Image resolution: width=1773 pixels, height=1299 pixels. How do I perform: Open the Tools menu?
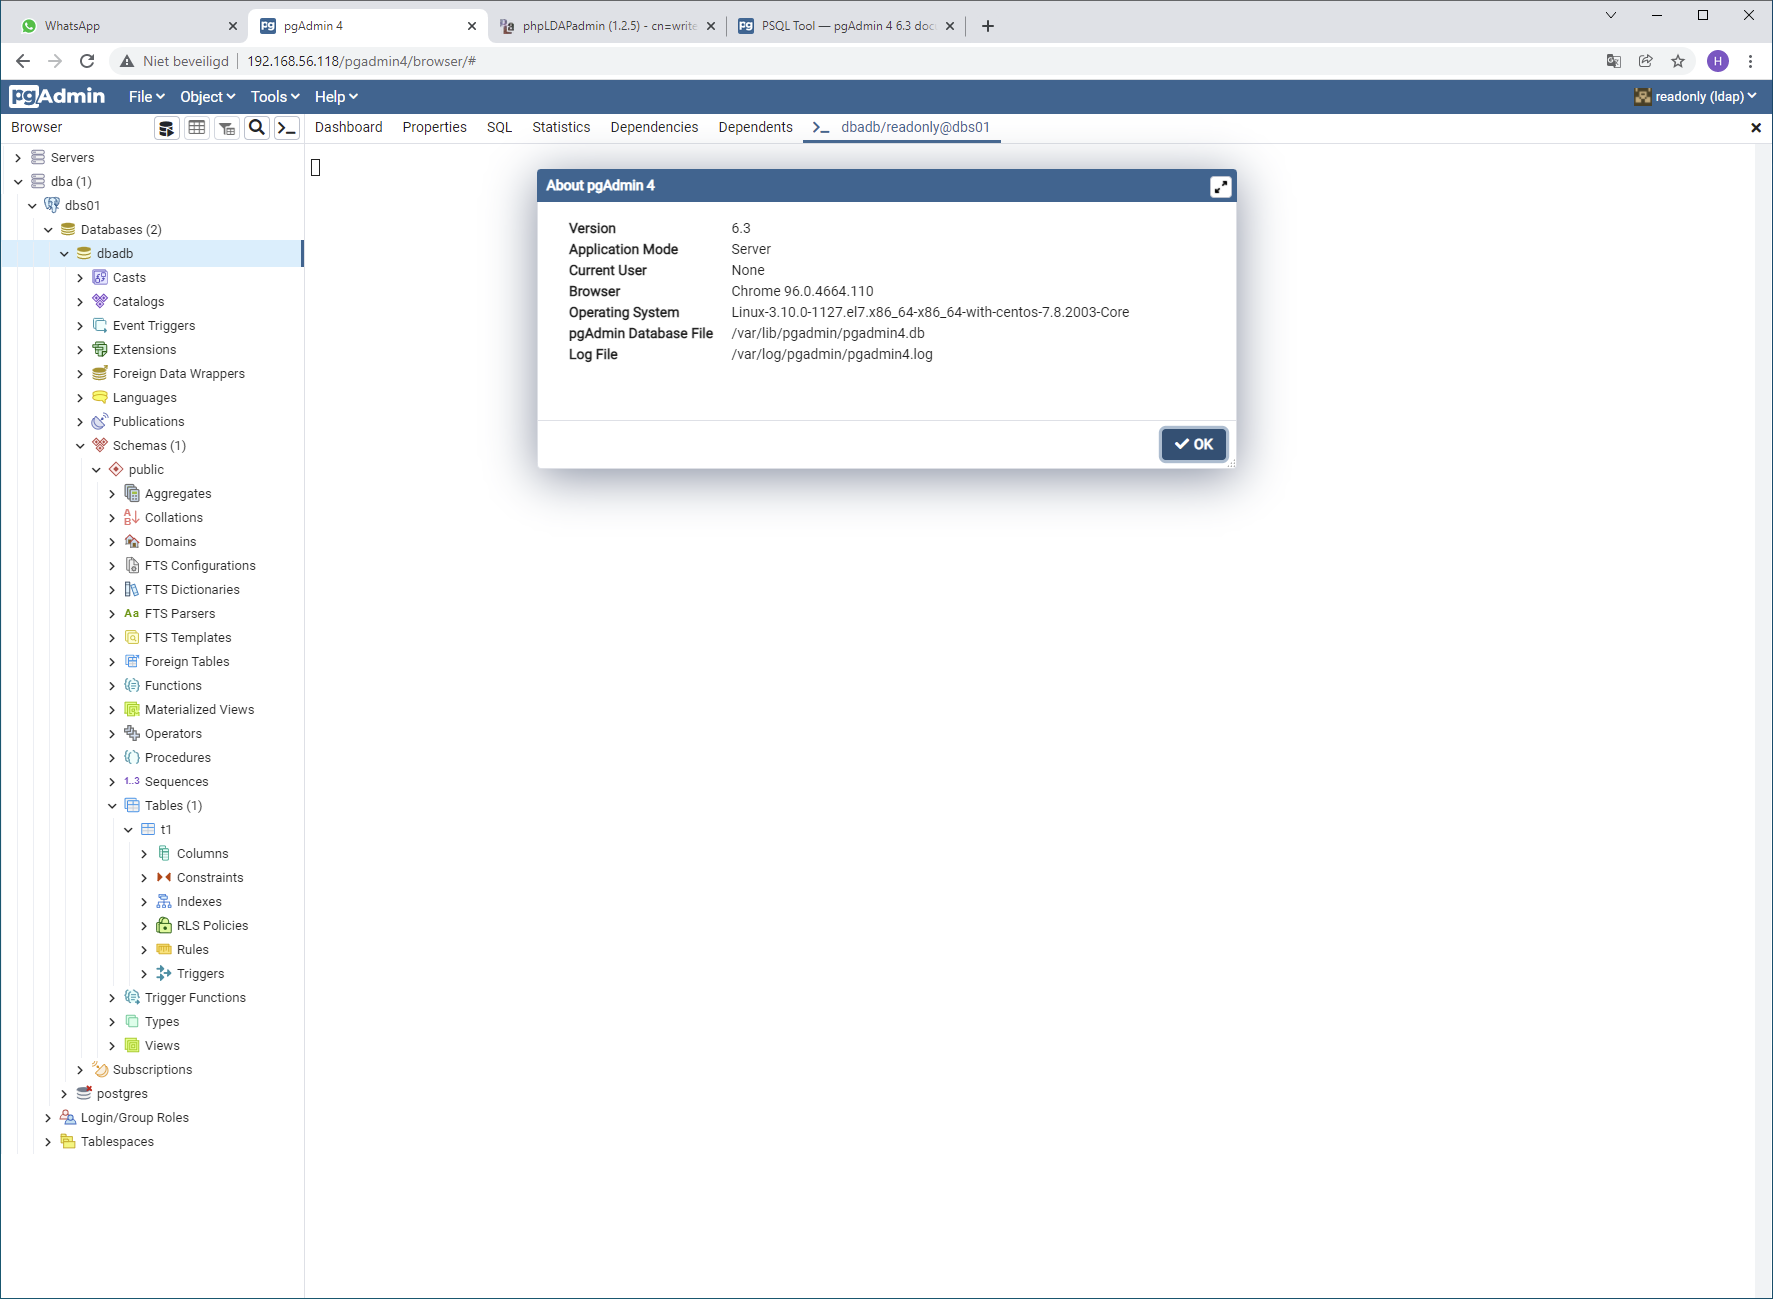tap(274, 97)
